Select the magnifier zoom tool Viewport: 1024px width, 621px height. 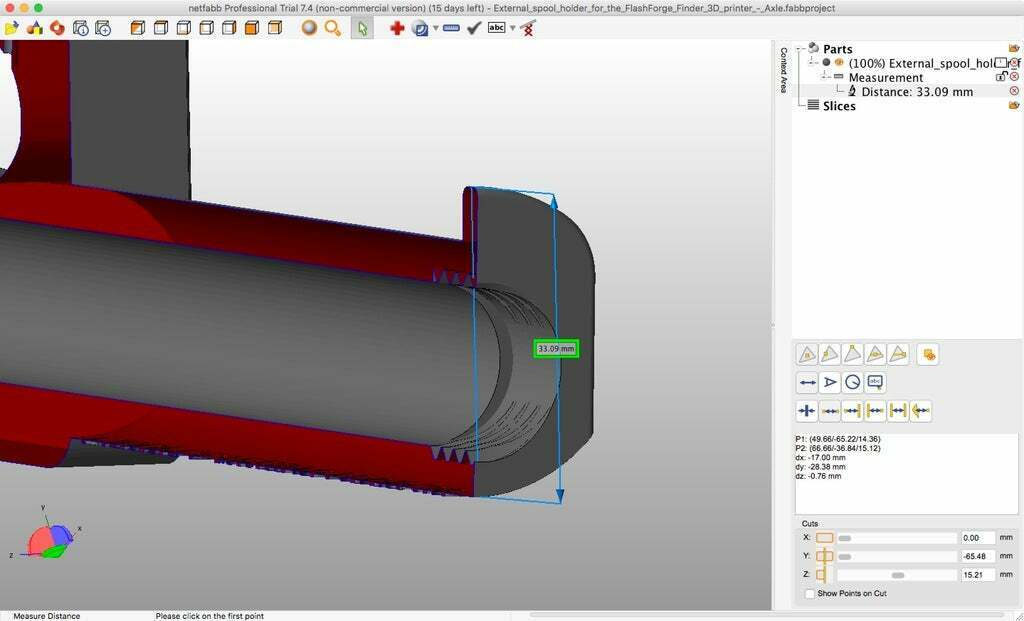[333, 28]
